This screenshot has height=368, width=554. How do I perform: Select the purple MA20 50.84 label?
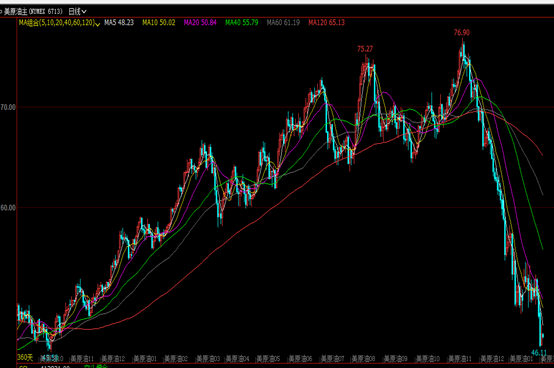click(x=200, y=23)
